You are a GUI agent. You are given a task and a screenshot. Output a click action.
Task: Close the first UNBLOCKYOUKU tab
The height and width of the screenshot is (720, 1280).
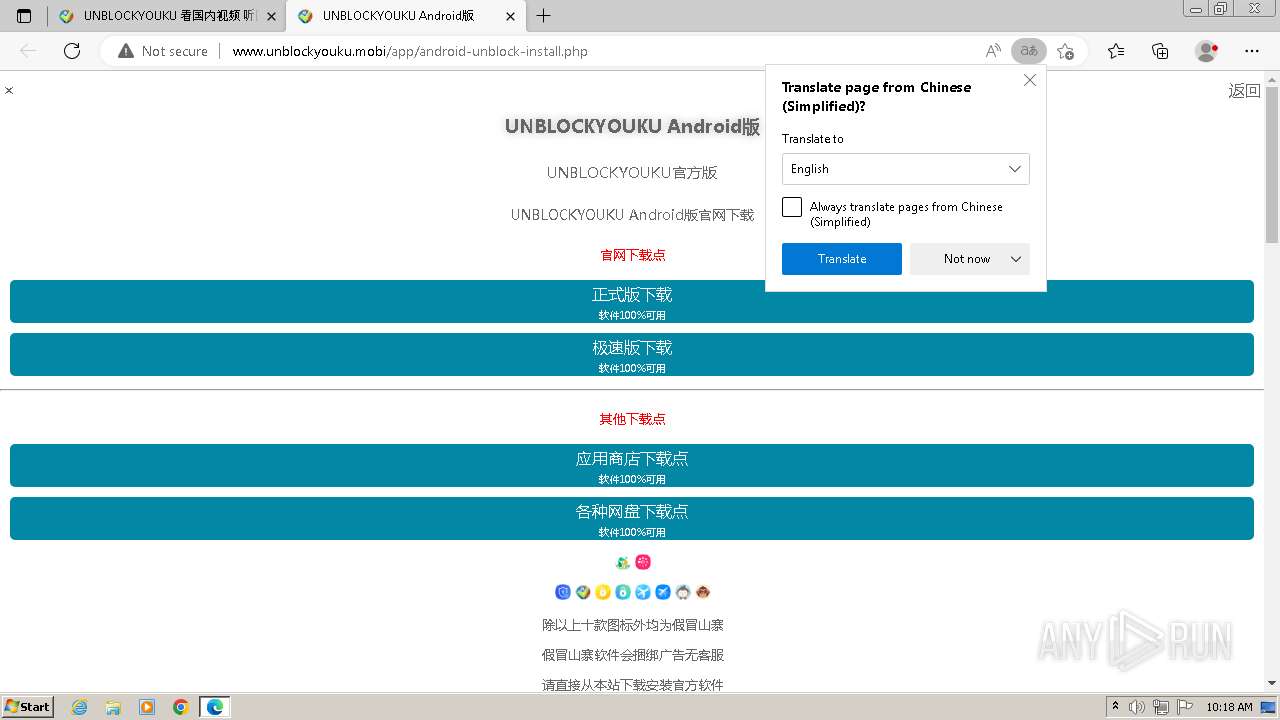[271, 16]
